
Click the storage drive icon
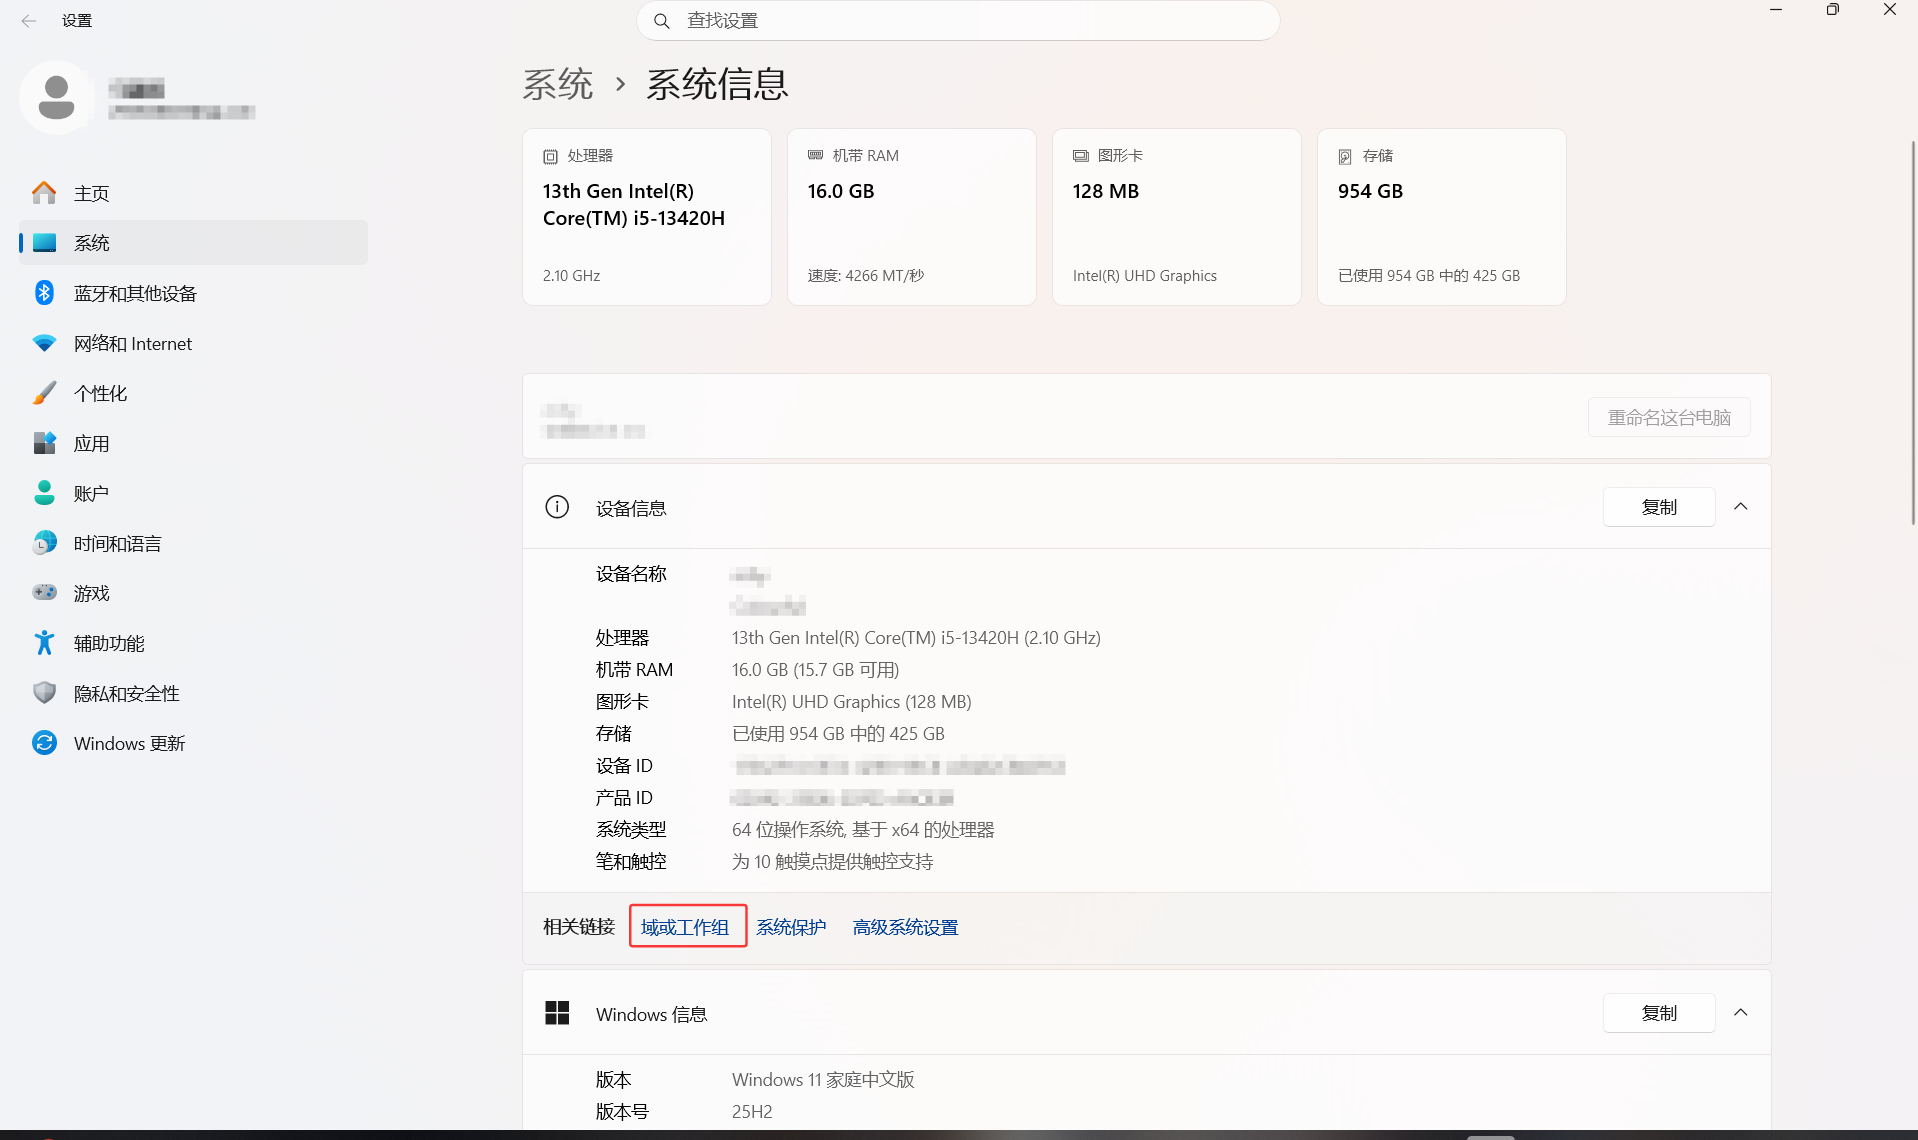pyautogui.click(x=1345, y=157)
